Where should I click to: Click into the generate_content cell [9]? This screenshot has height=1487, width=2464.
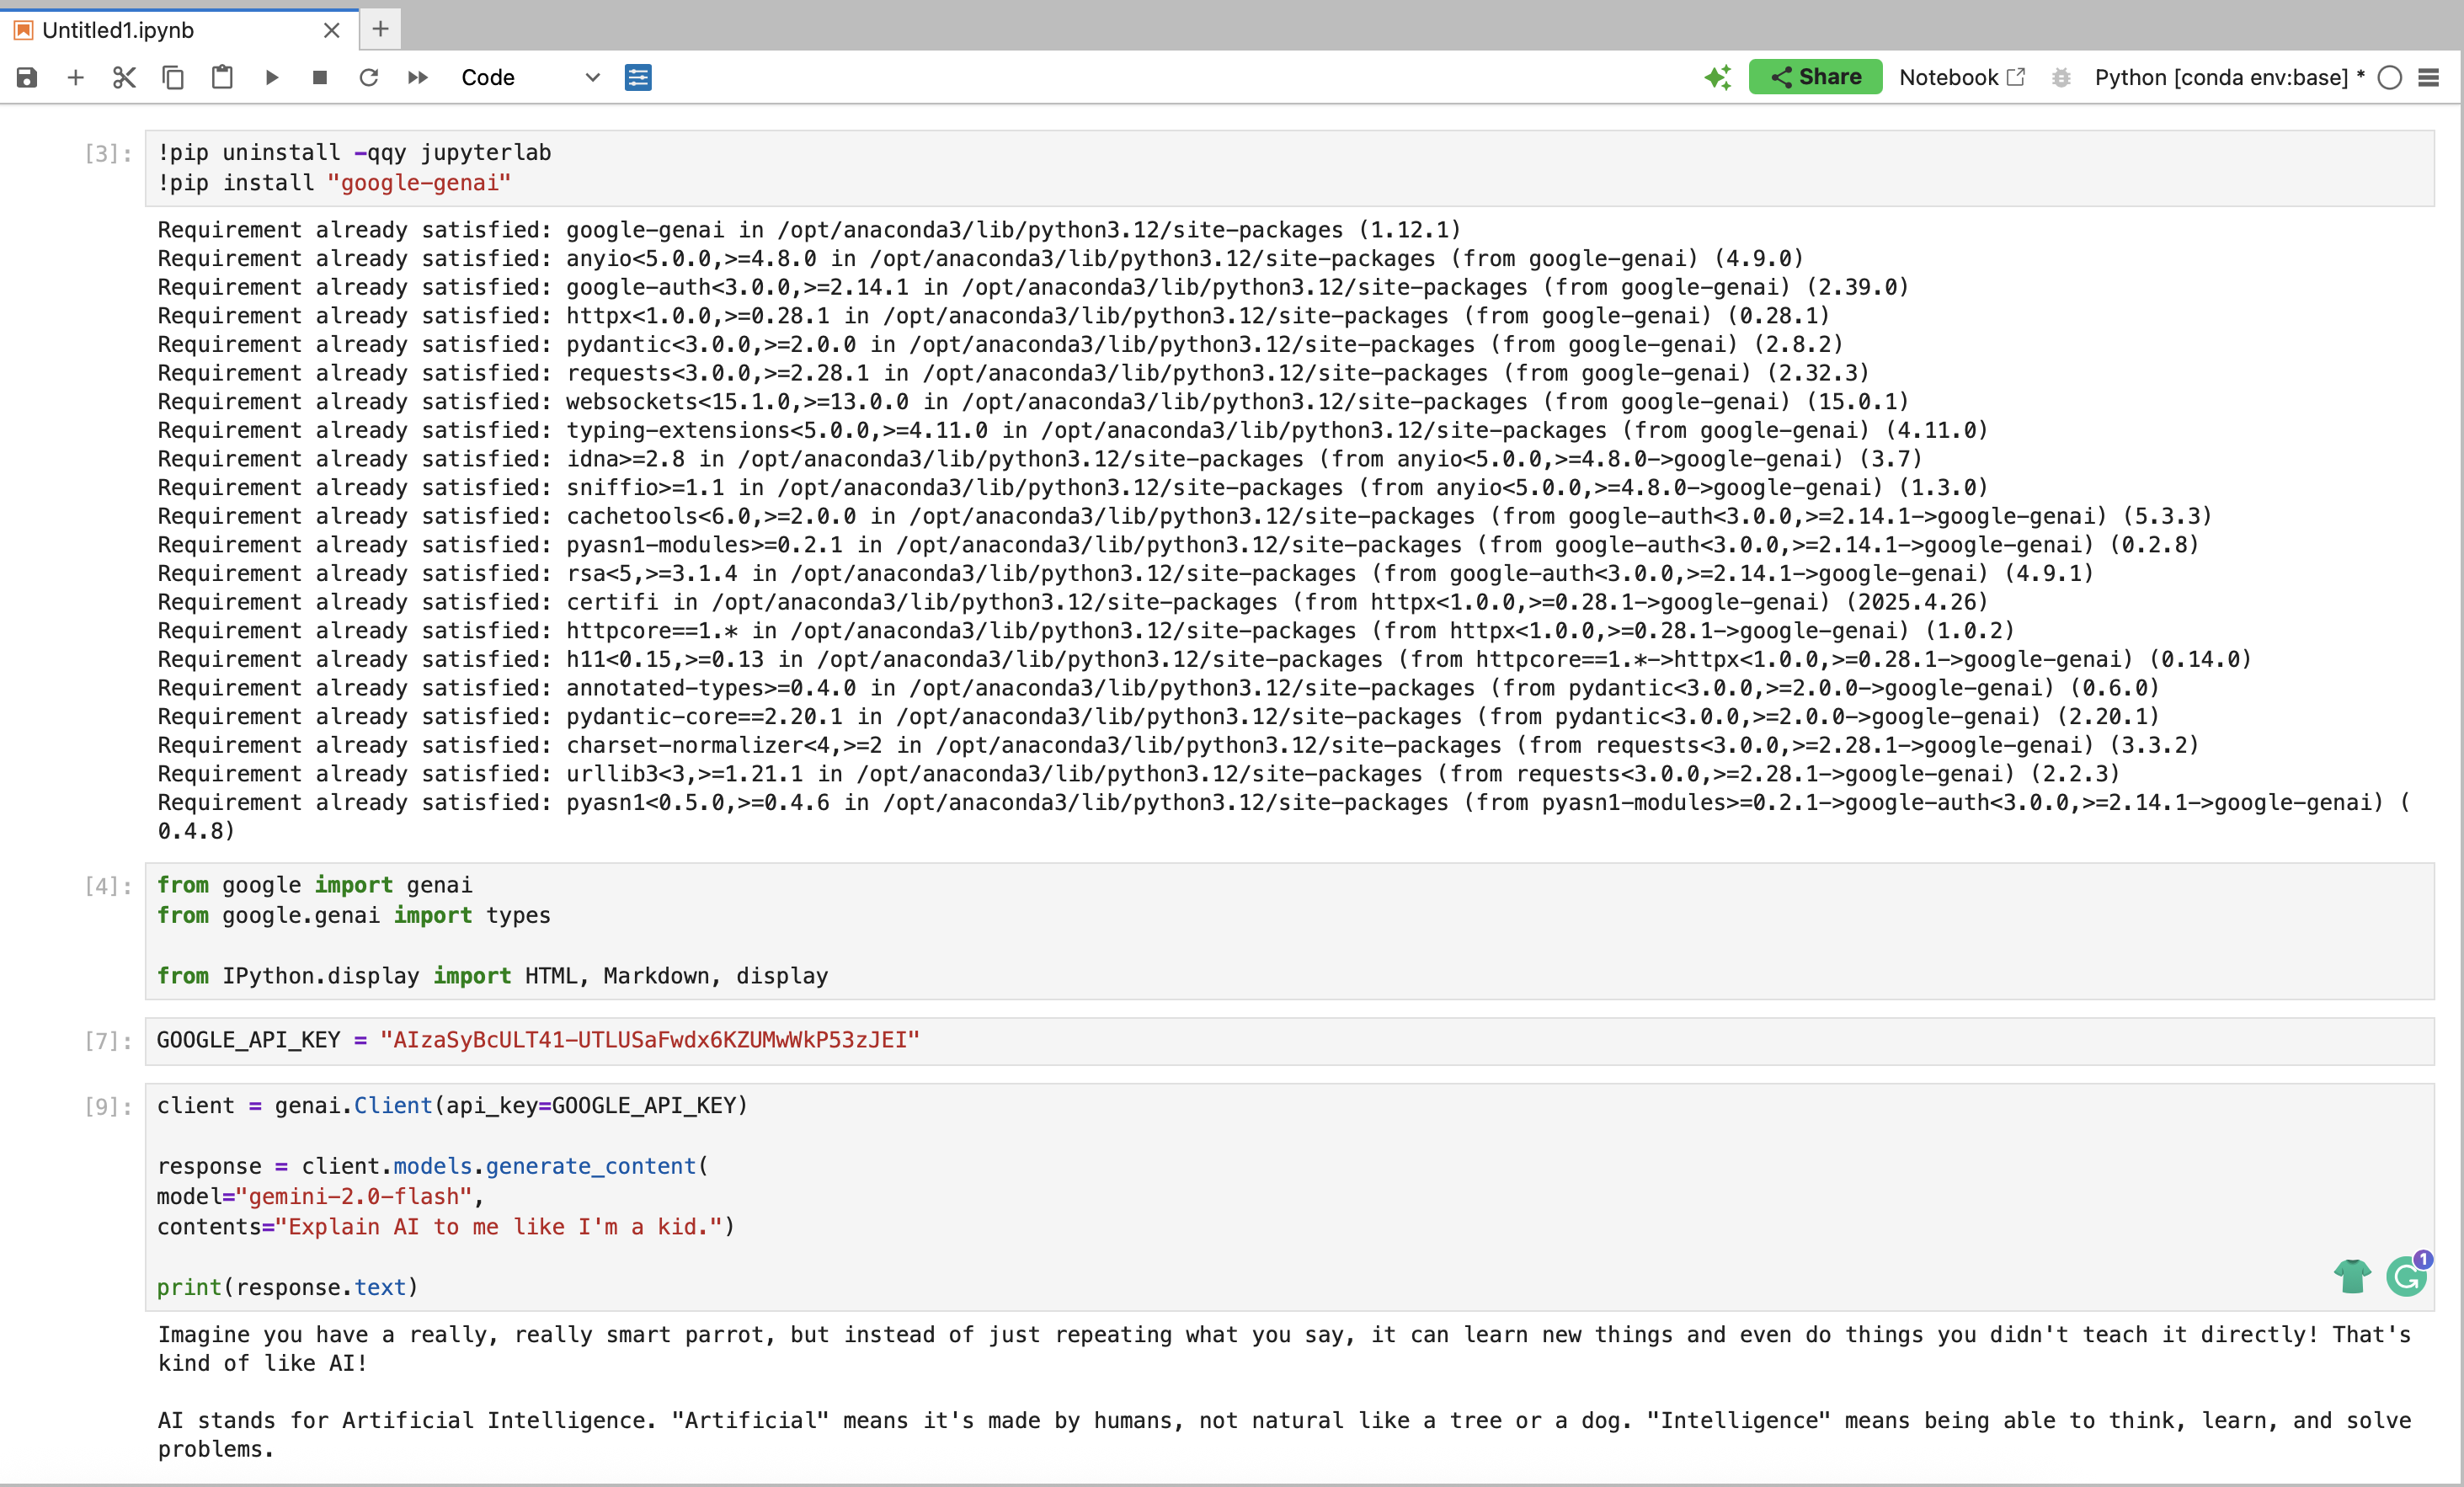coord(1289,1197)
